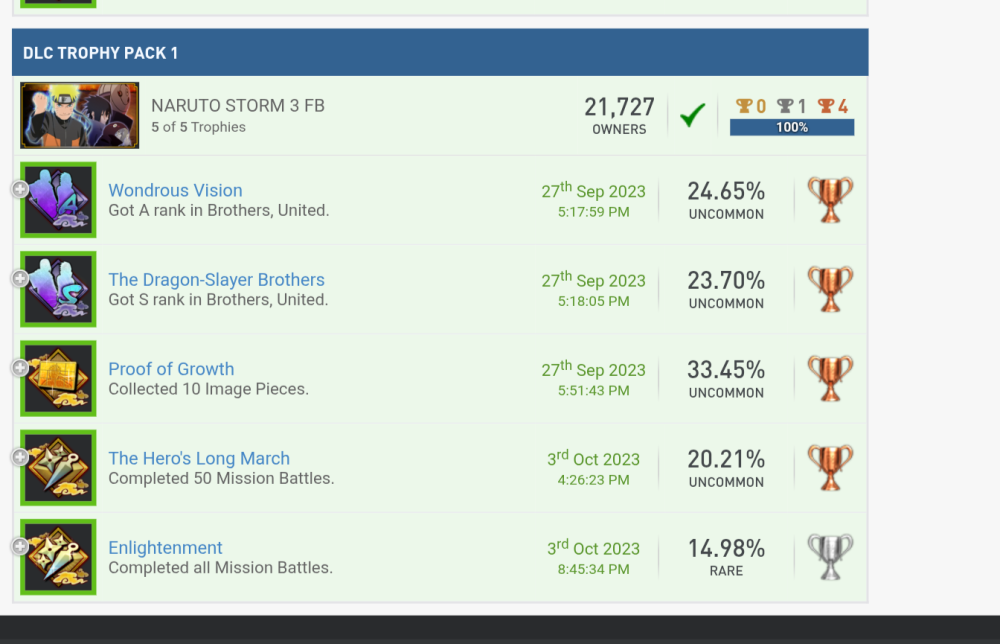1000x644 pixels.
Task: Open the Enlightenment trophy link
Action: [x=165, y=548]
